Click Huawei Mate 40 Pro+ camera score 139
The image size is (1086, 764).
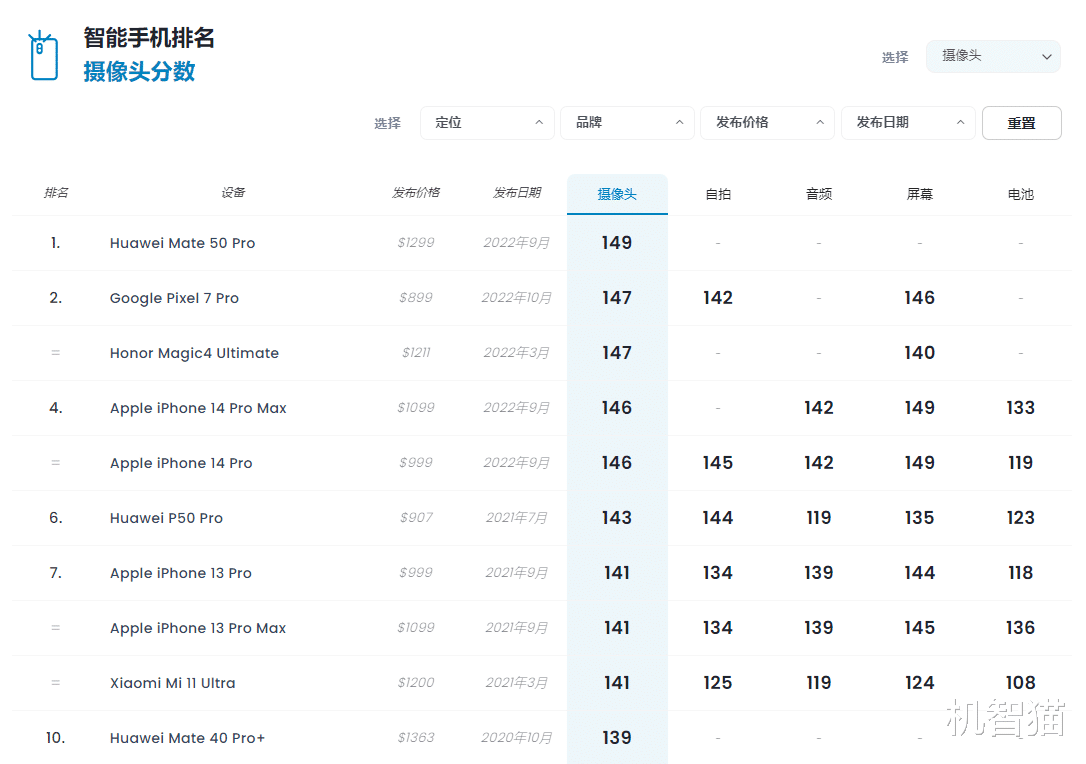coord(616,738)
